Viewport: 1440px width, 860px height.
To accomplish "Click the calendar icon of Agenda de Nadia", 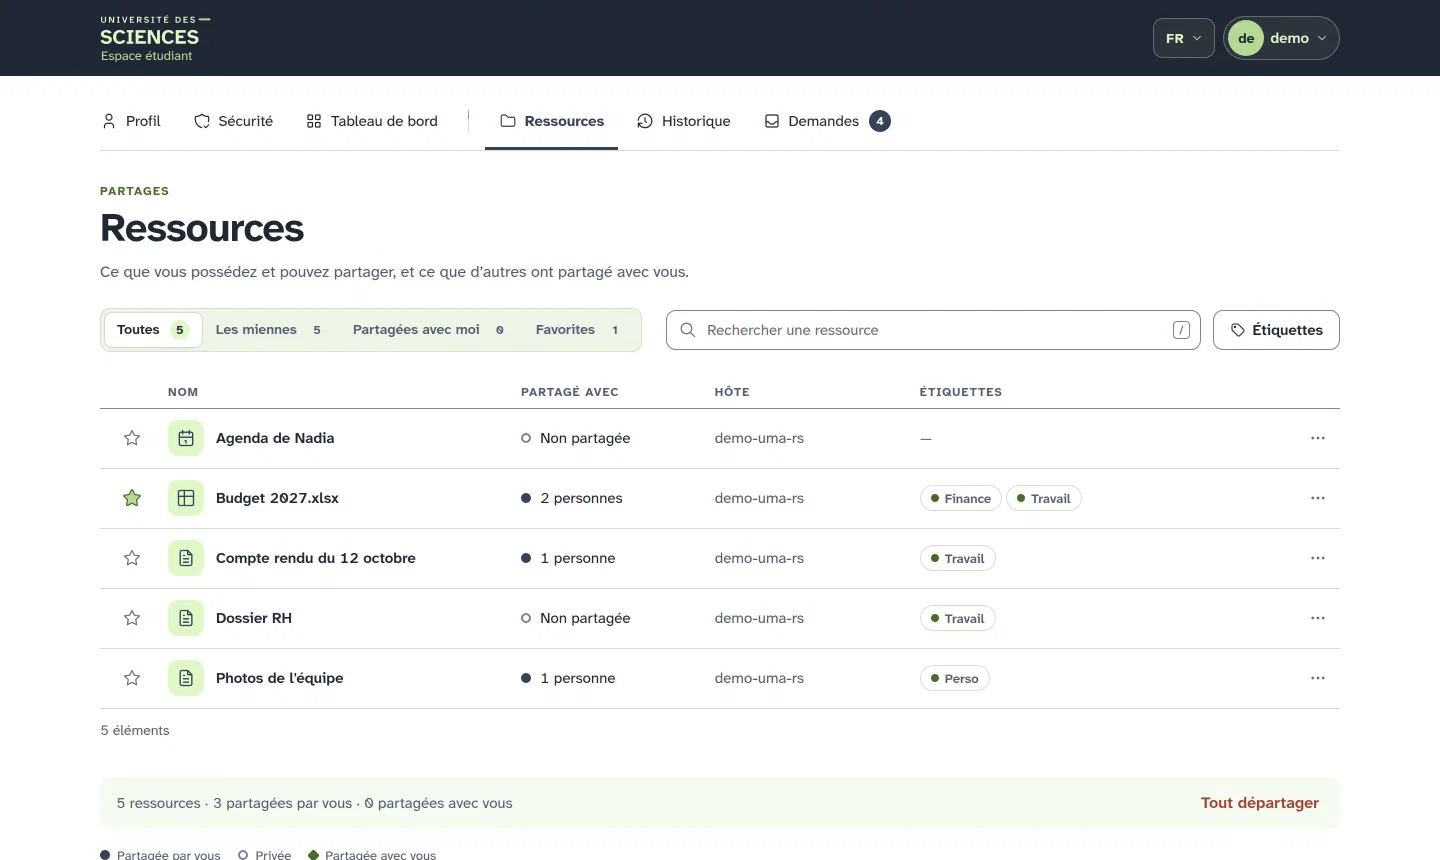I will 186,438.
